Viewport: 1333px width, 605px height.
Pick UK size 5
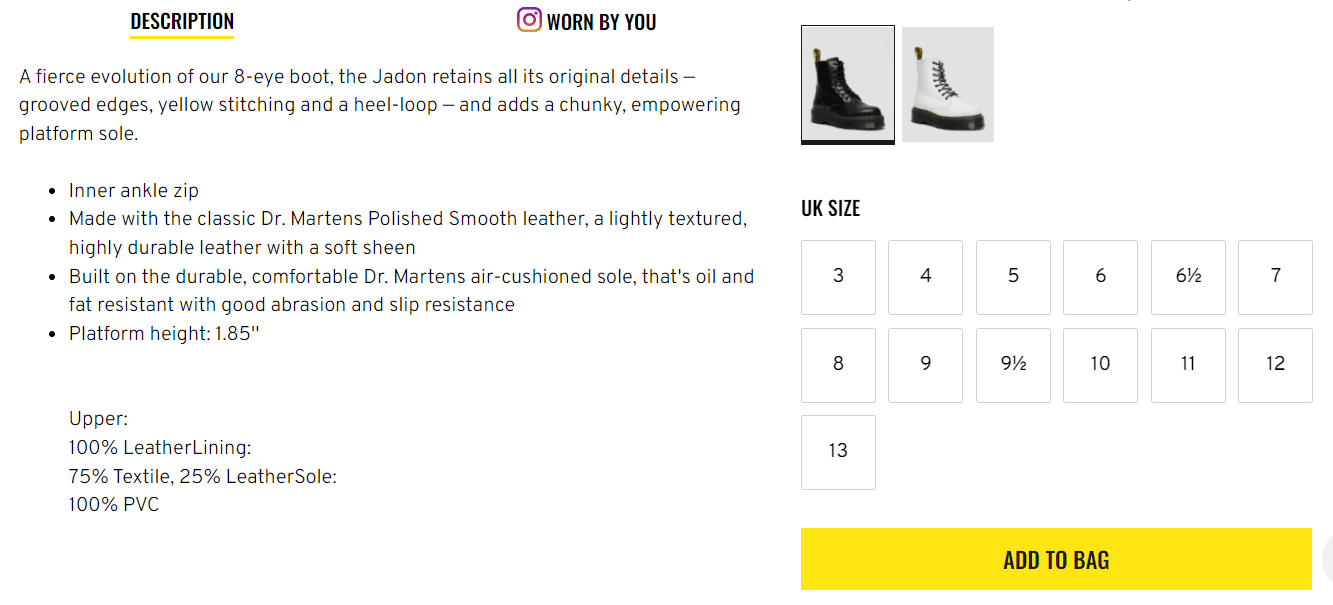(x=1013, y=277)
